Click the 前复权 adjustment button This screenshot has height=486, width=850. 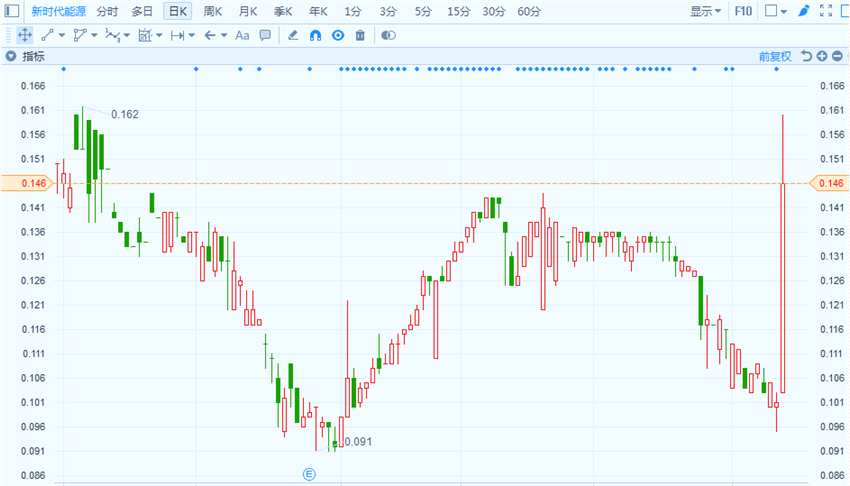(775, 56)
